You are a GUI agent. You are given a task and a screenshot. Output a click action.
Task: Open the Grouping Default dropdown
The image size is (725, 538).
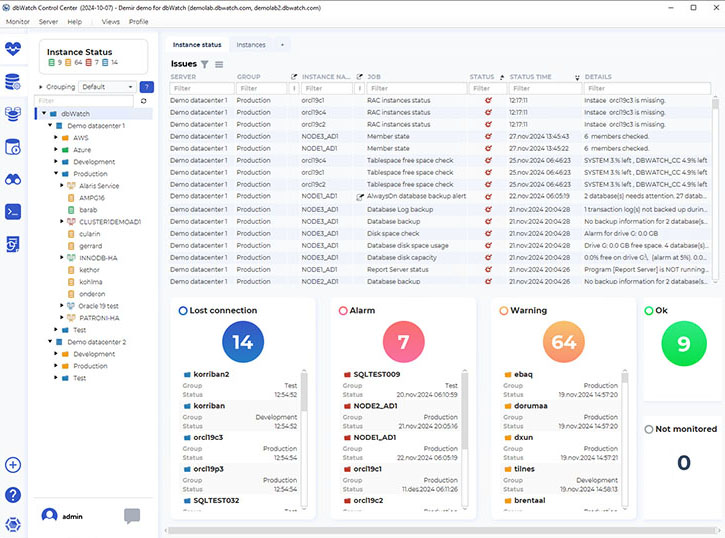point(107,87)
